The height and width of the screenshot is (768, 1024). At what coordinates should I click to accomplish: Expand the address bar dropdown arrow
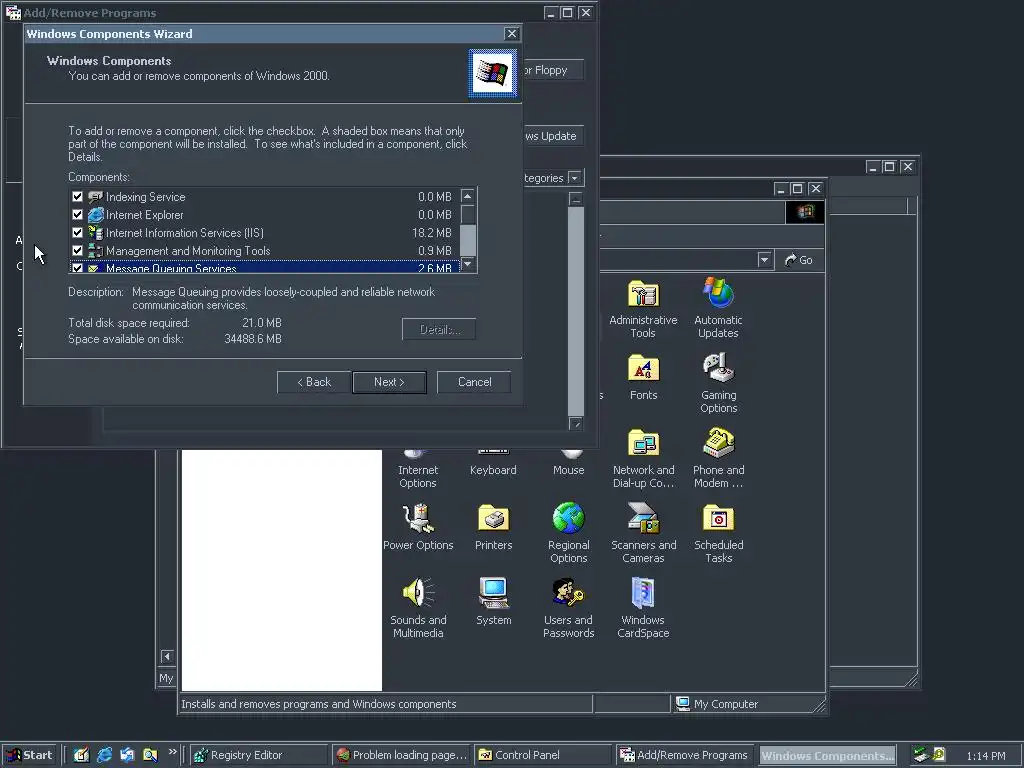[764, 260]
